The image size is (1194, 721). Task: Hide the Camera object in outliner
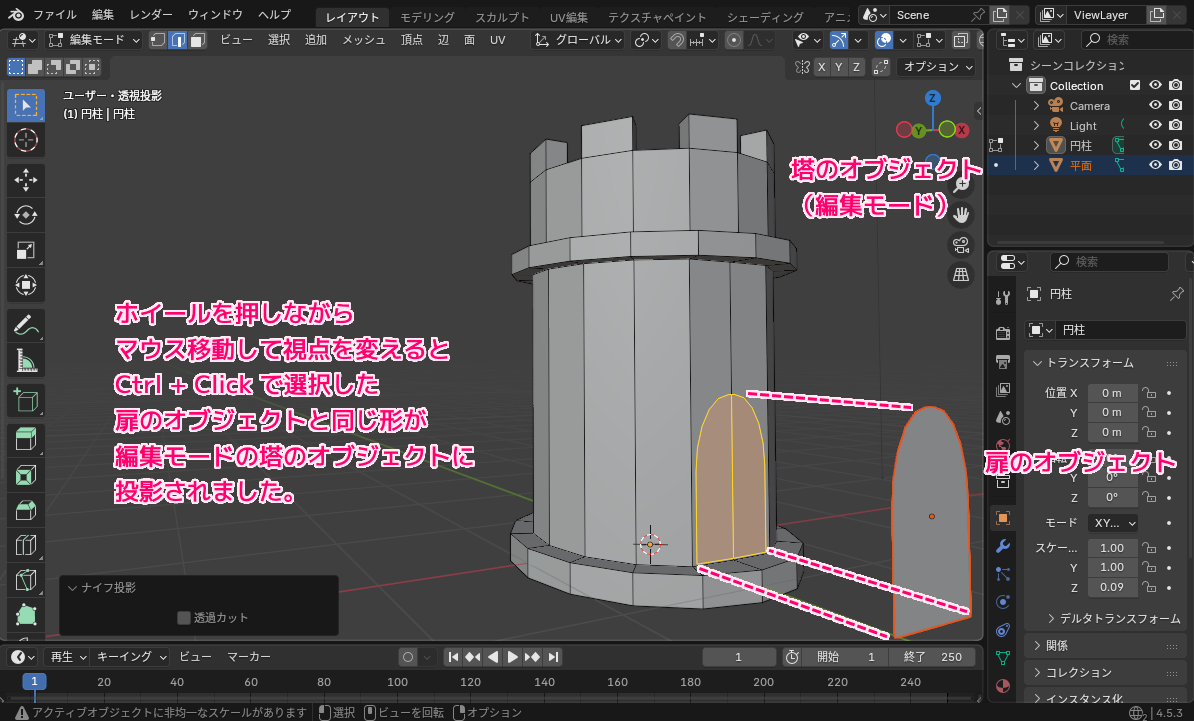[1155, 106]
